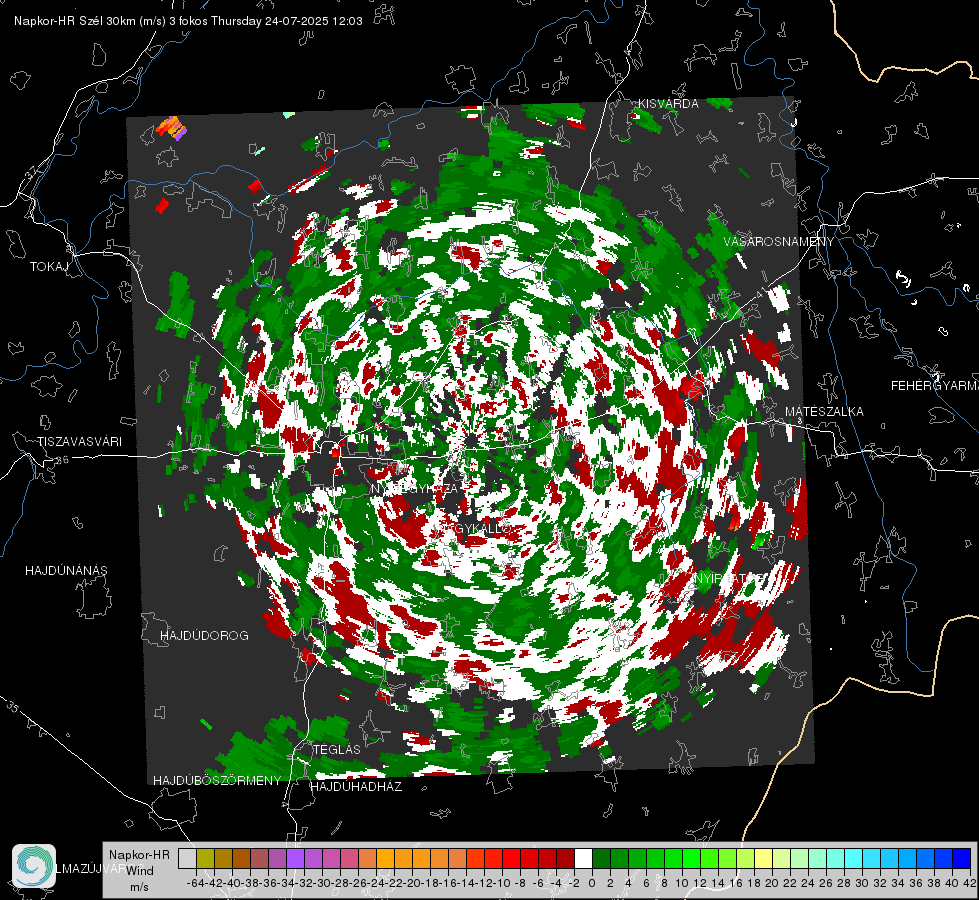Image resolution: width=979 pixels, height=900 pixels.
Task: Select the MÁTÉSZALKA label
Action: point(824,412)
